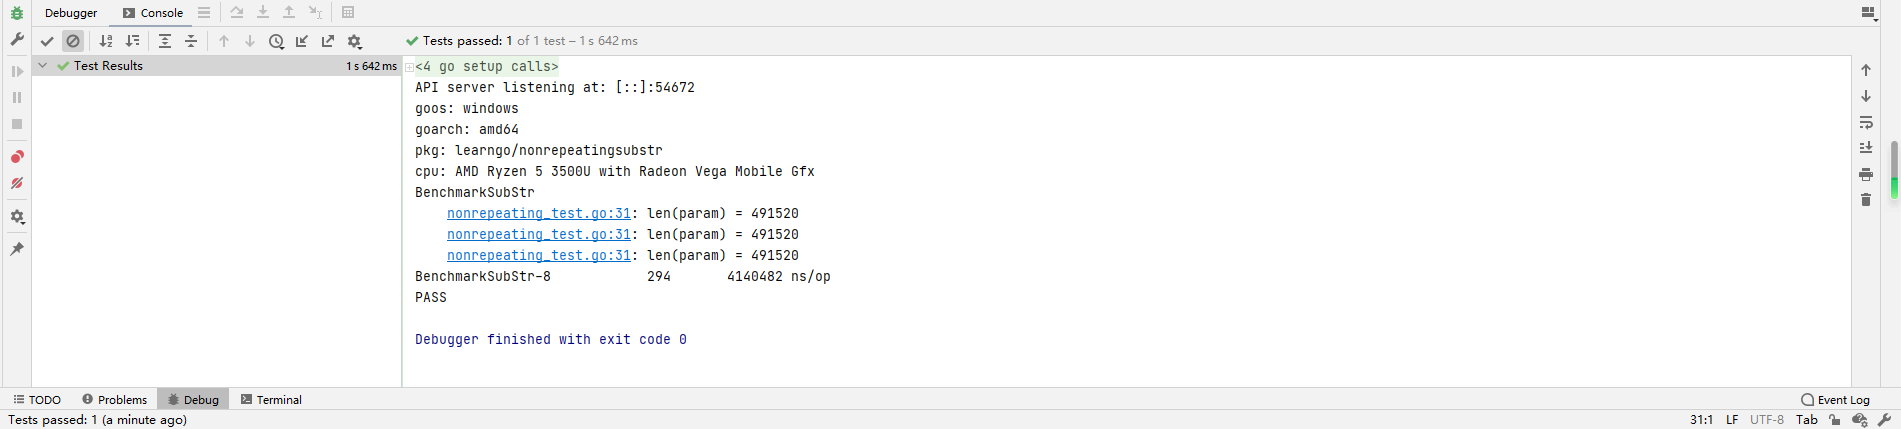1901x429 pixels.
Task: Export test results icon
Action: coord(328,41)
